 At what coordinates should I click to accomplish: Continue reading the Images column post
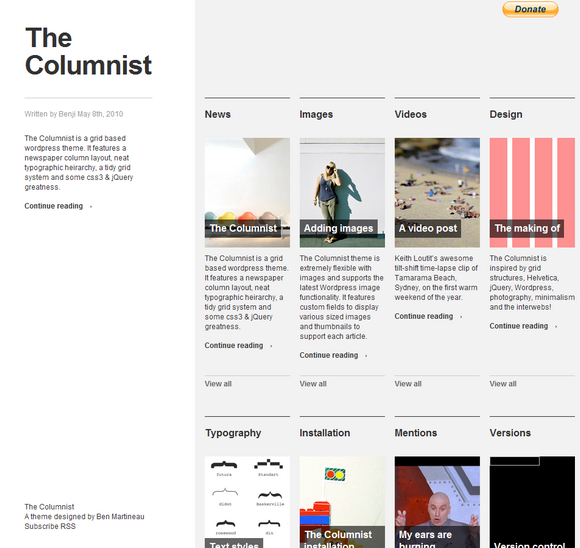click(329, 355)
